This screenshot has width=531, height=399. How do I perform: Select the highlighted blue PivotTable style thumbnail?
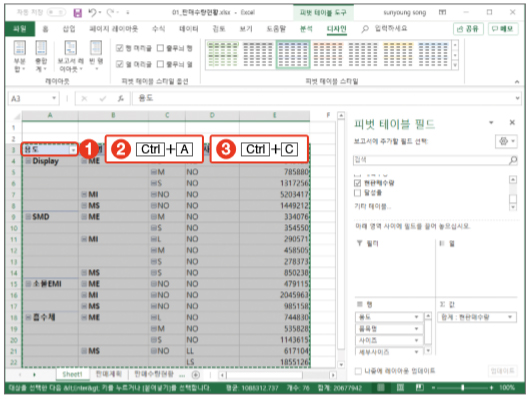pos(293,55)
